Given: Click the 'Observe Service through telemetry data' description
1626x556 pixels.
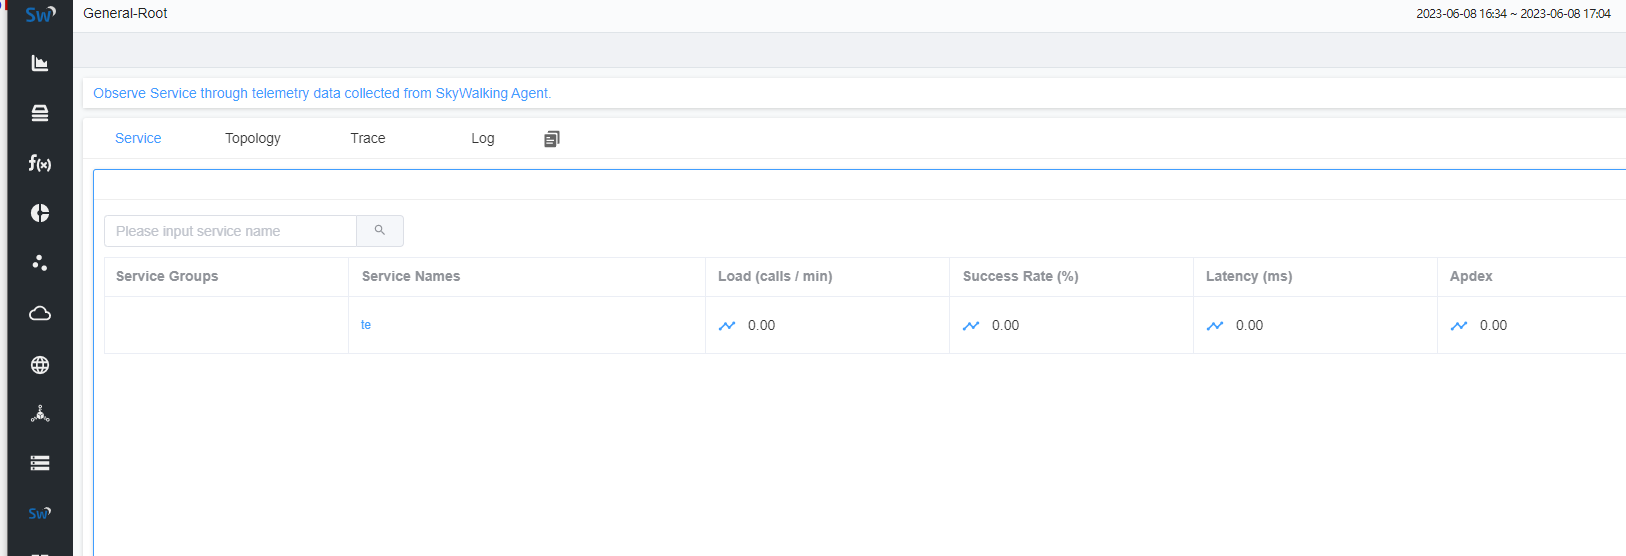Looking at the screenshot, I should coord(322,93).
